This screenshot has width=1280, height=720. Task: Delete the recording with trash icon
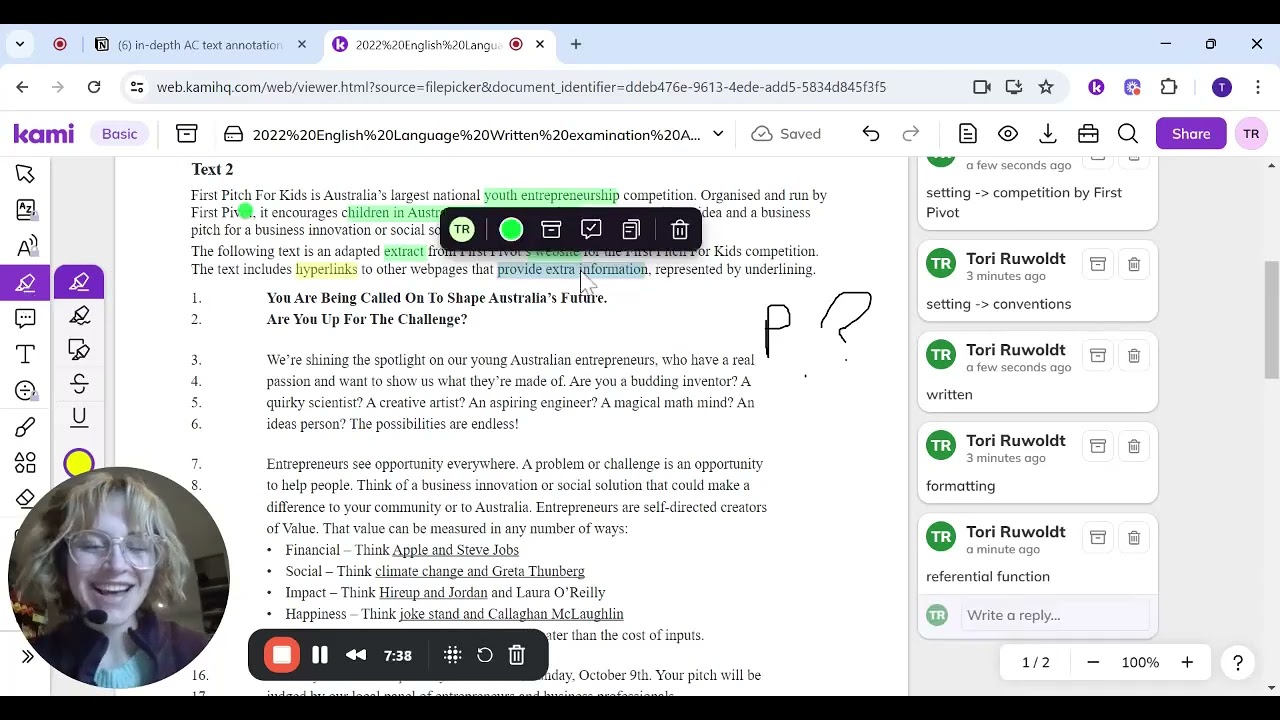point(517,656)
